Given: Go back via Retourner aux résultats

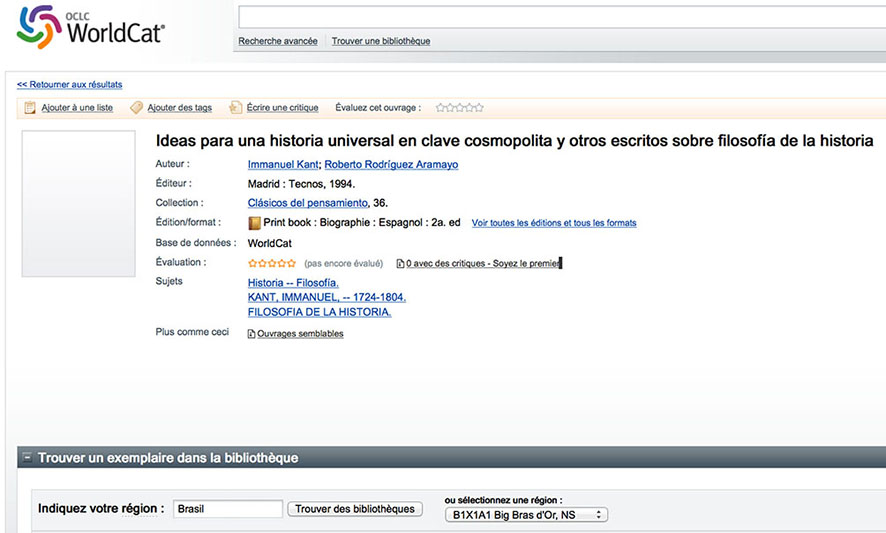Looking at the screenshot, I should pyautogui.click(x=70, y=84).
